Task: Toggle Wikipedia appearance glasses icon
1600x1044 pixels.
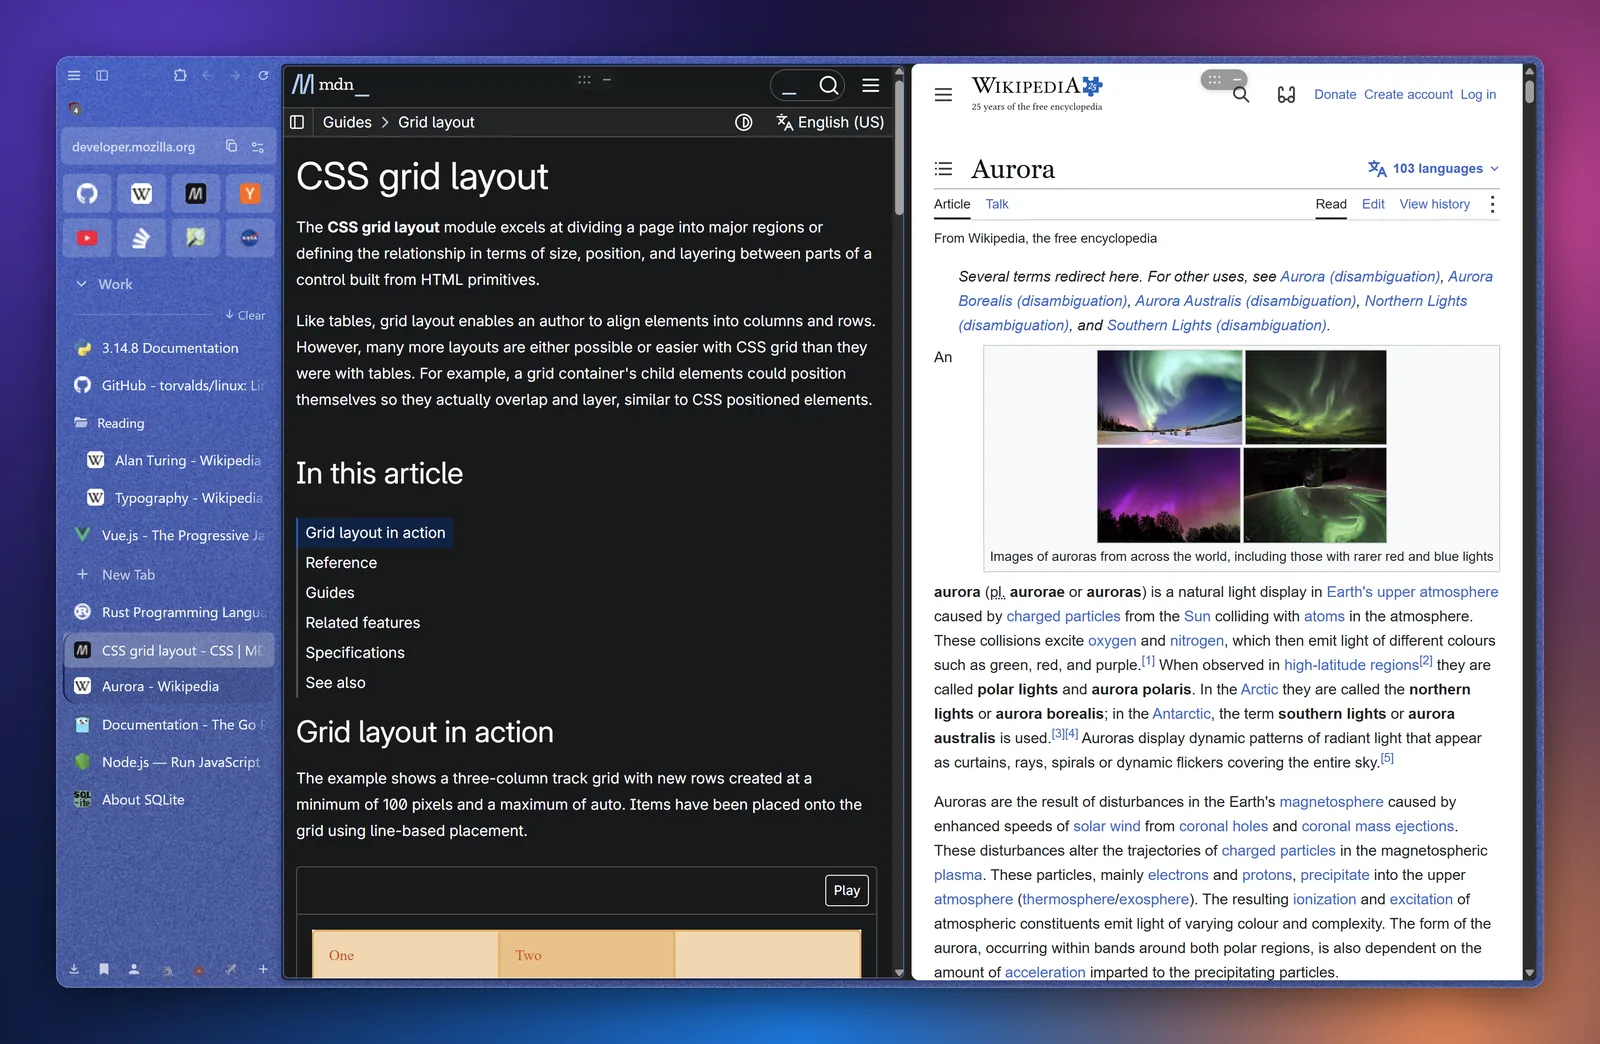Action: pos(1287,94)
